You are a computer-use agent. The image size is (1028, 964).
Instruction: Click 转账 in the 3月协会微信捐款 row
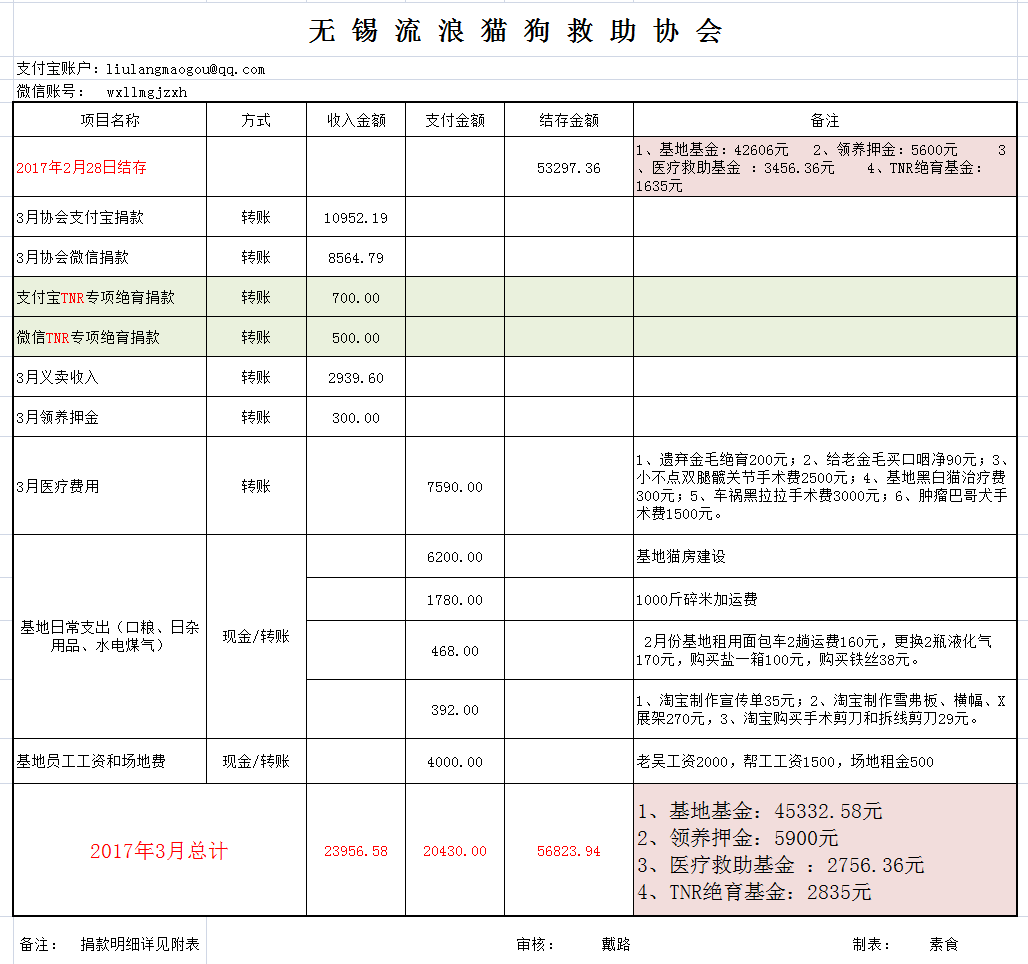256,257
